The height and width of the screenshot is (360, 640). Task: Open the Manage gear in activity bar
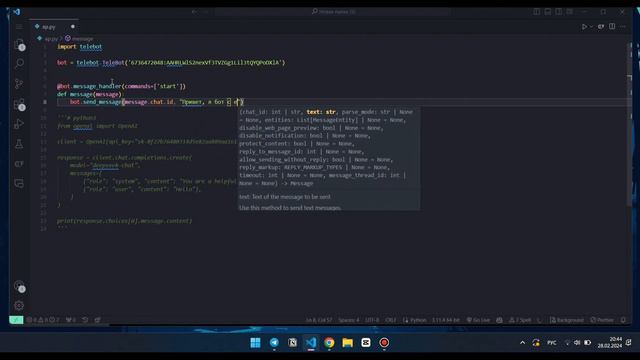click(19, 305)
